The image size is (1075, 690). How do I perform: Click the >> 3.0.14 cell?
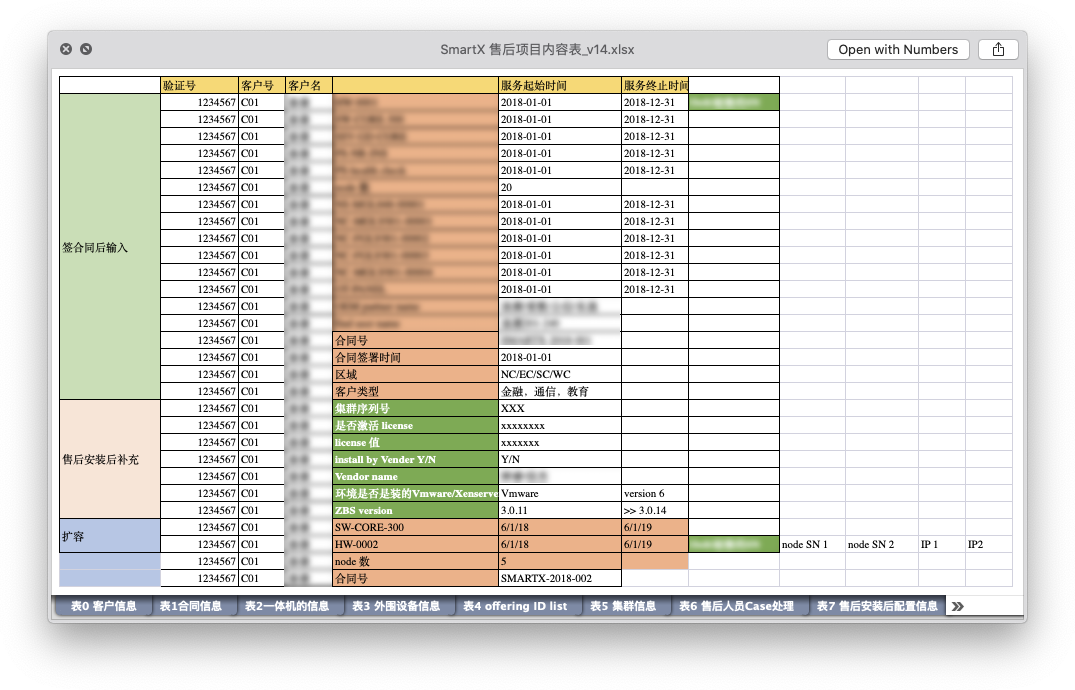click(x=655, y=510)
